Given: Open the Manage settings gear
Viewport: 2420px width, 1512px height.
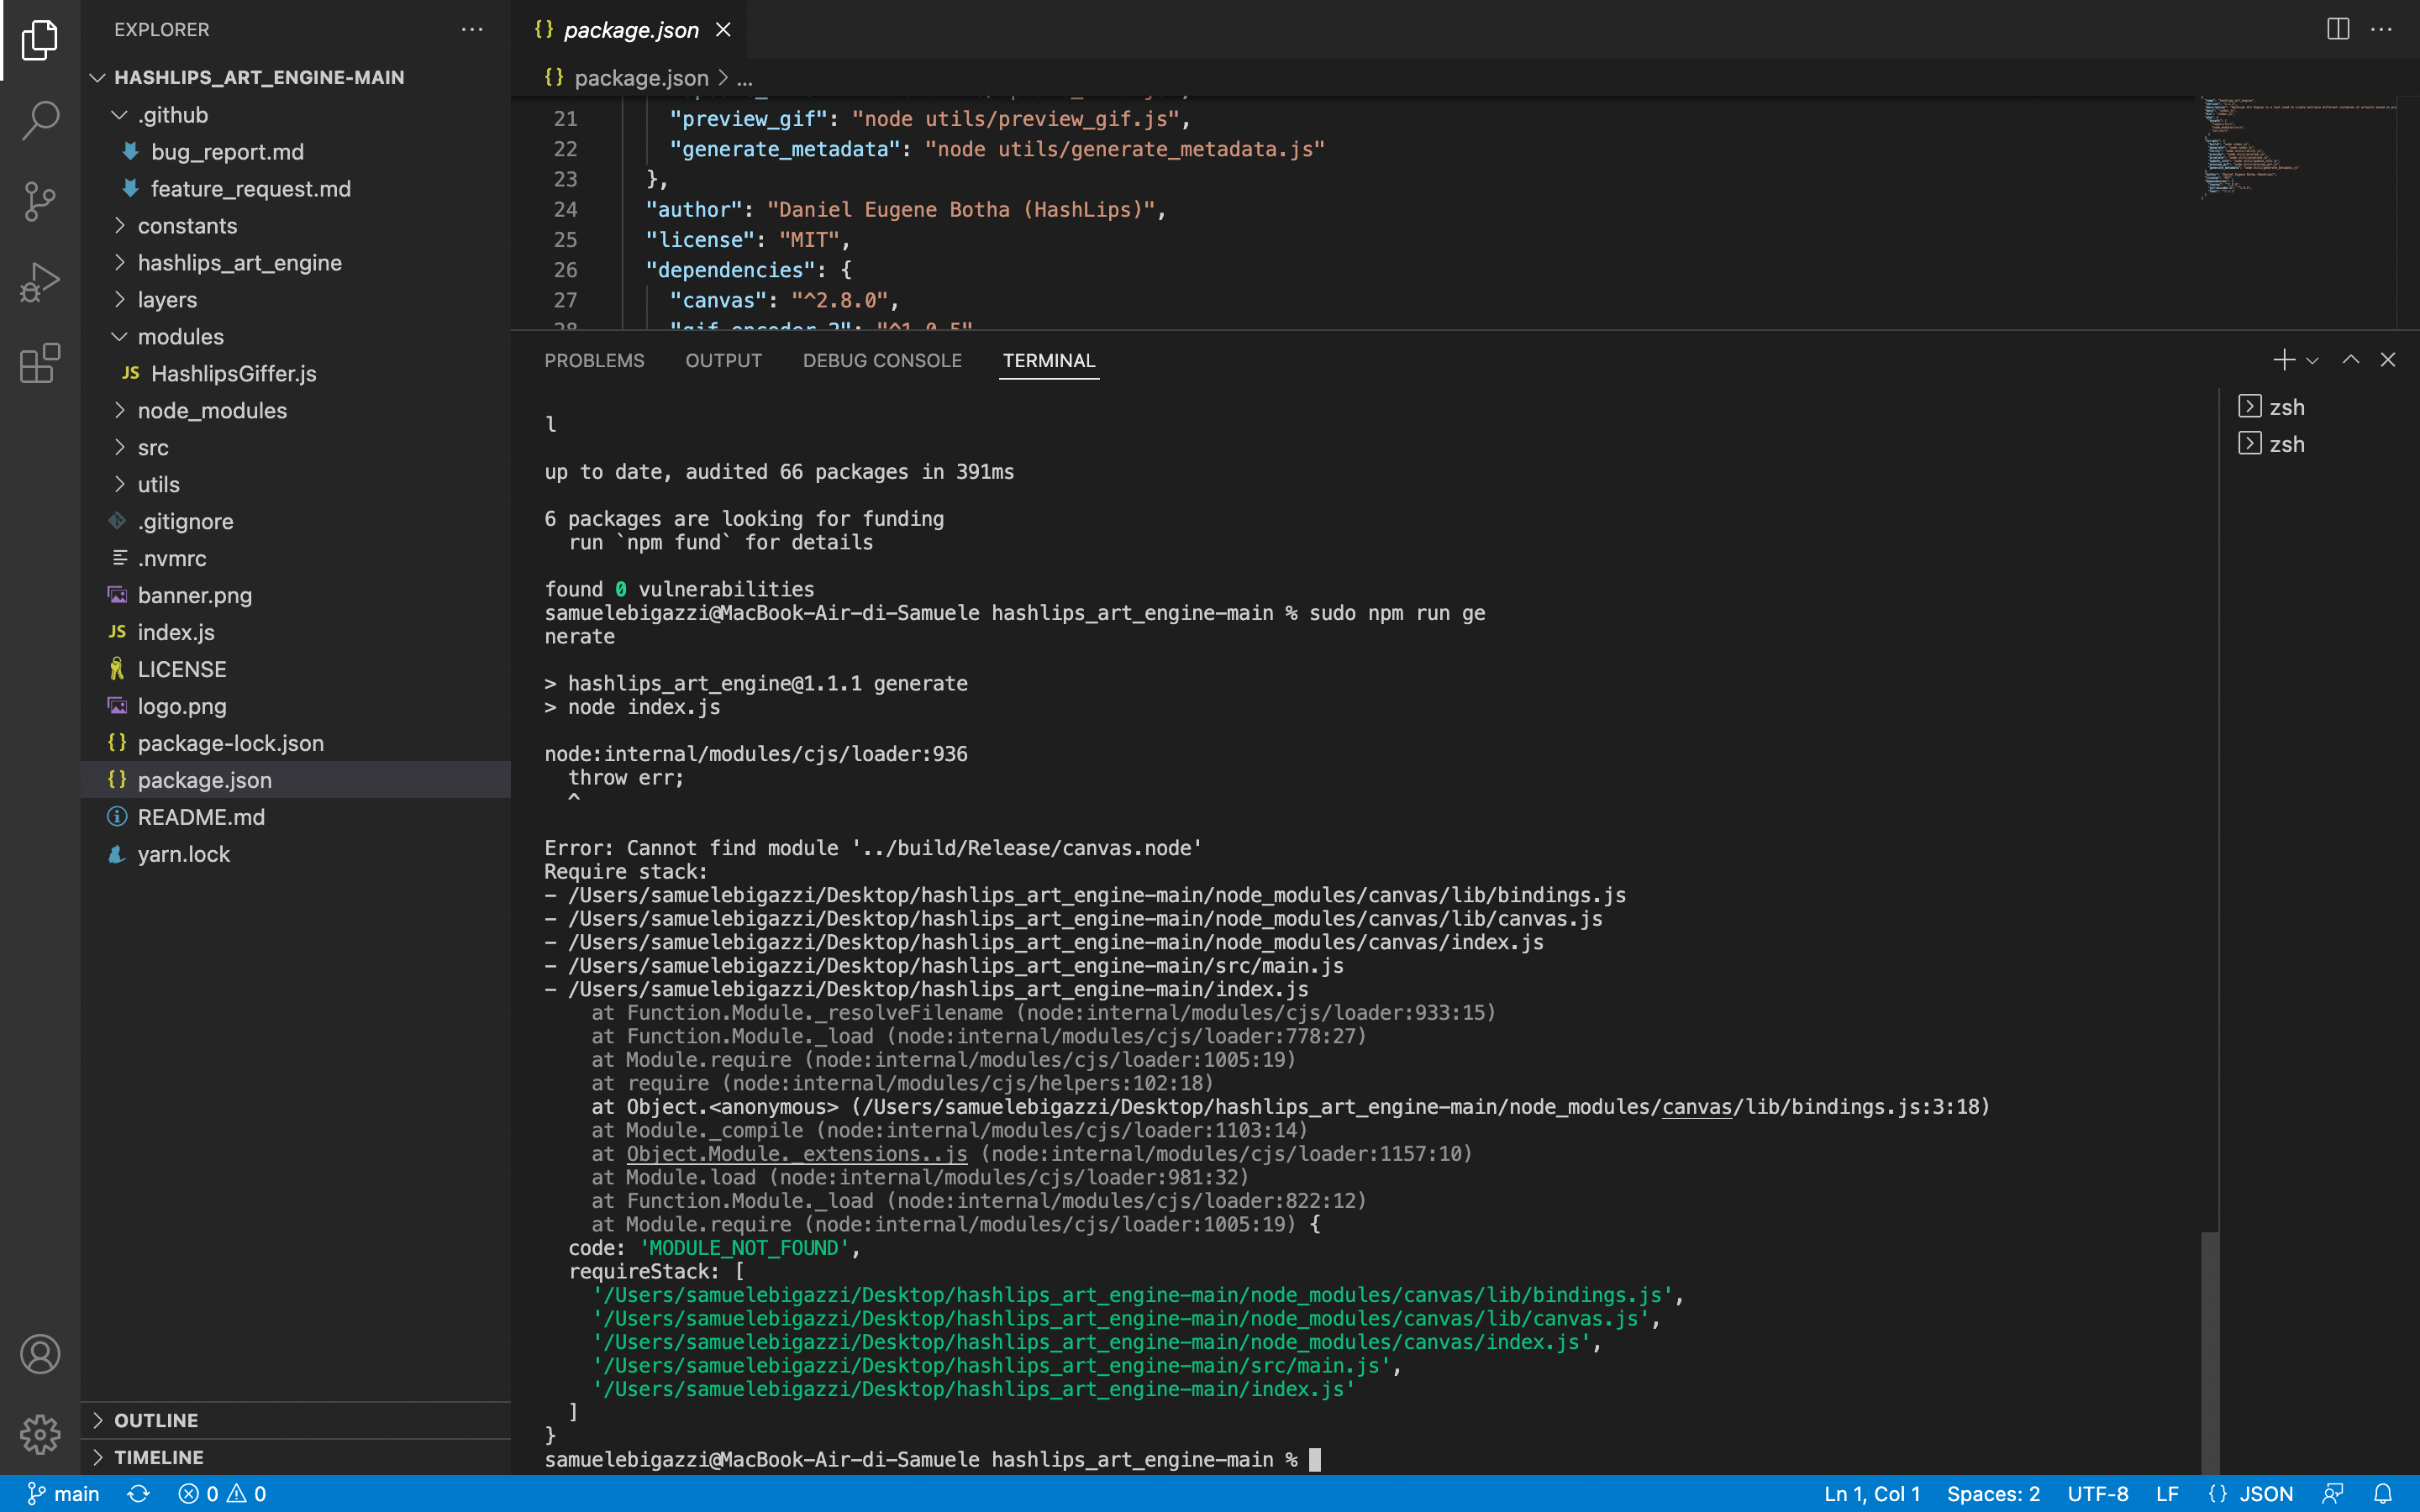Looking at the screenshot, I should coord(39,1434).
